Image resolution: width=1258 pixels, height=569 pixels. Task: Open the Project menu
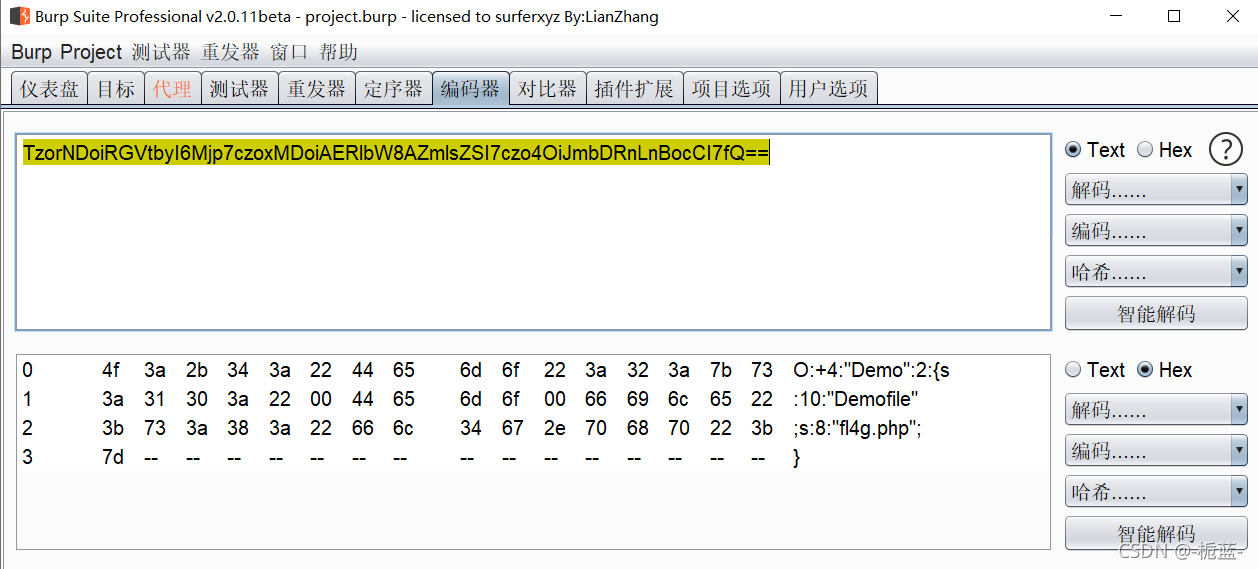(91, 52)
